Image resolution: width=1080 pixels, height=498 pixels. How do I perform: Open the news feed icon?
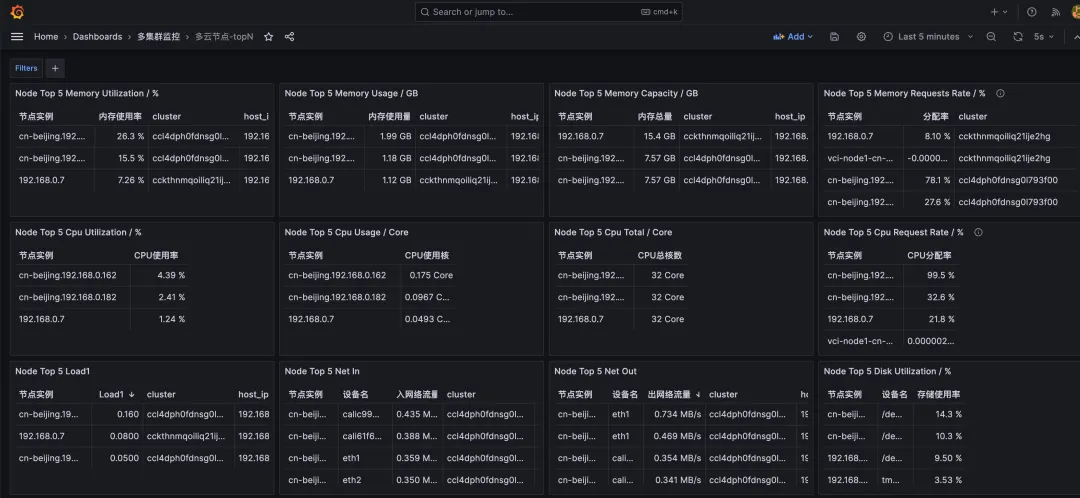point(1055,12)
